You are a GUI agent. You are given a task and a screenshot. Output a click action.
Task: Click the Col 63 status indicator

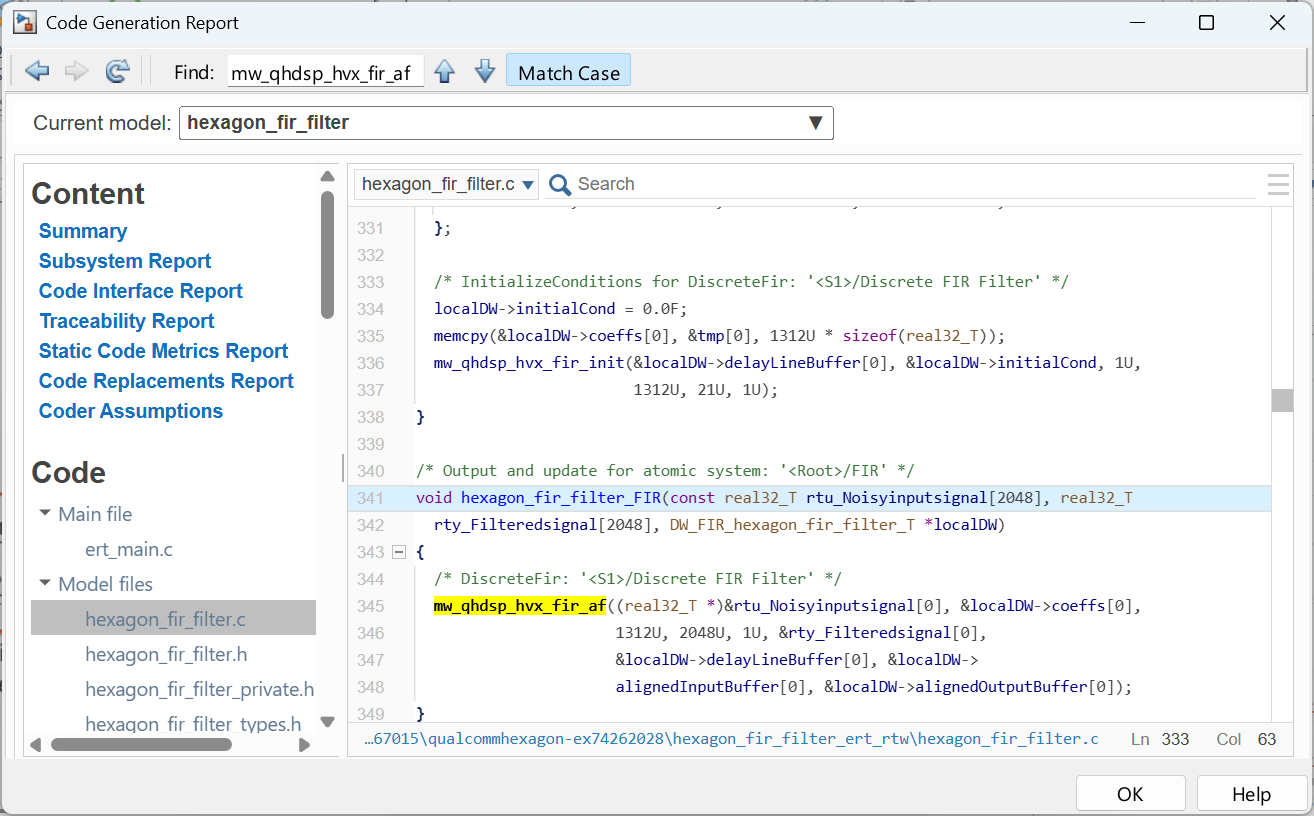pos(1247,739)
